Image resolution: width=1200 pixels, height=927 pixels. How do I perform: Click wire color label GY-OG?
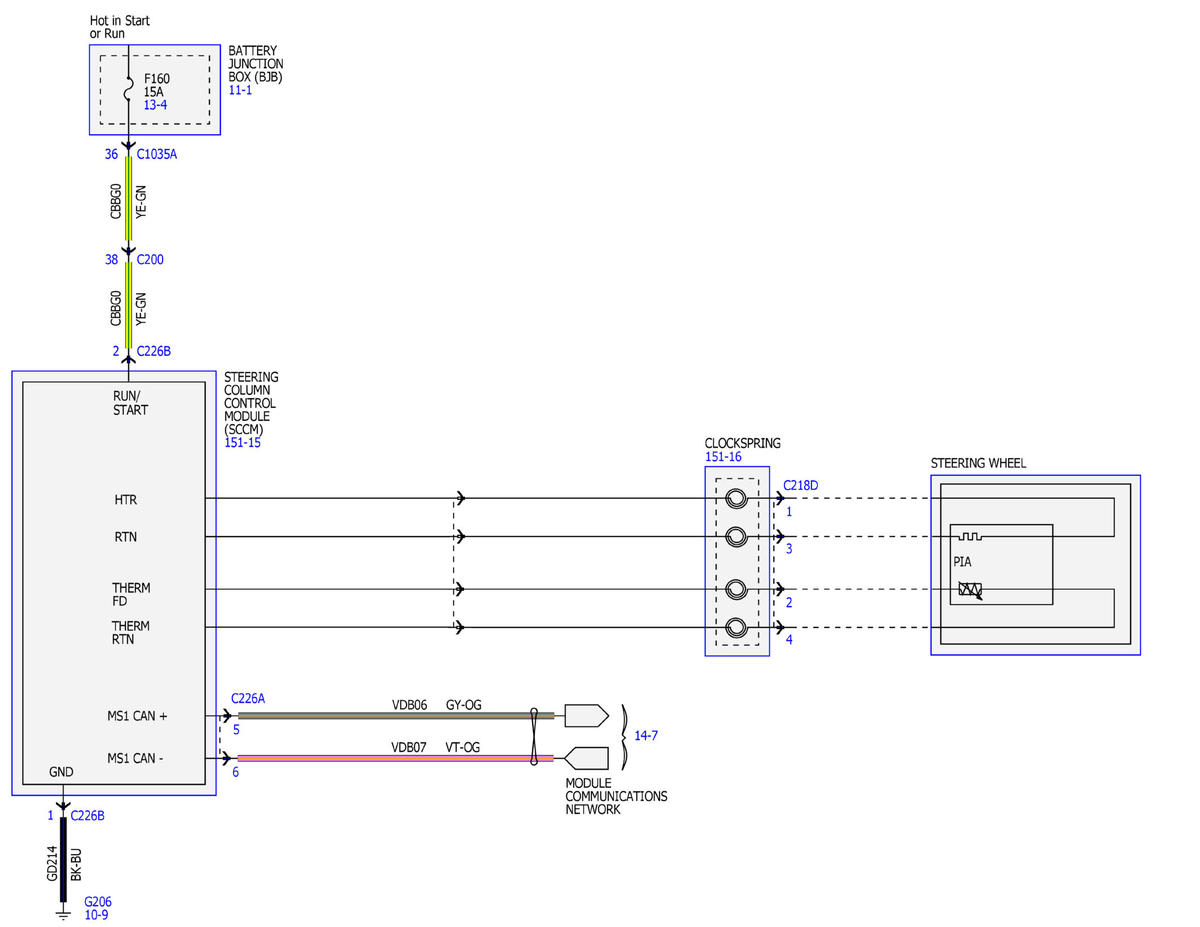pyautogui.click(x=464, y=705)
